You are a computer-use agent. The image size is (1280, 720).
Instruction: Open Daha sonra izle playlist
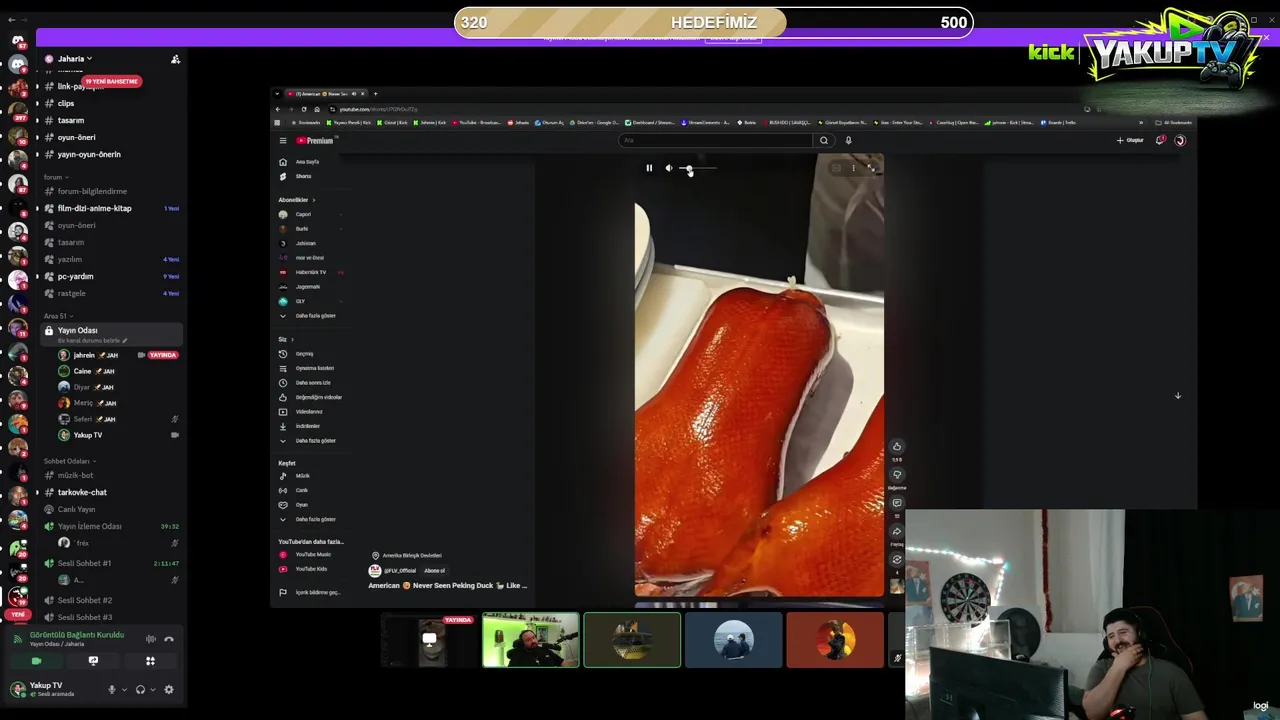[312, 383]
